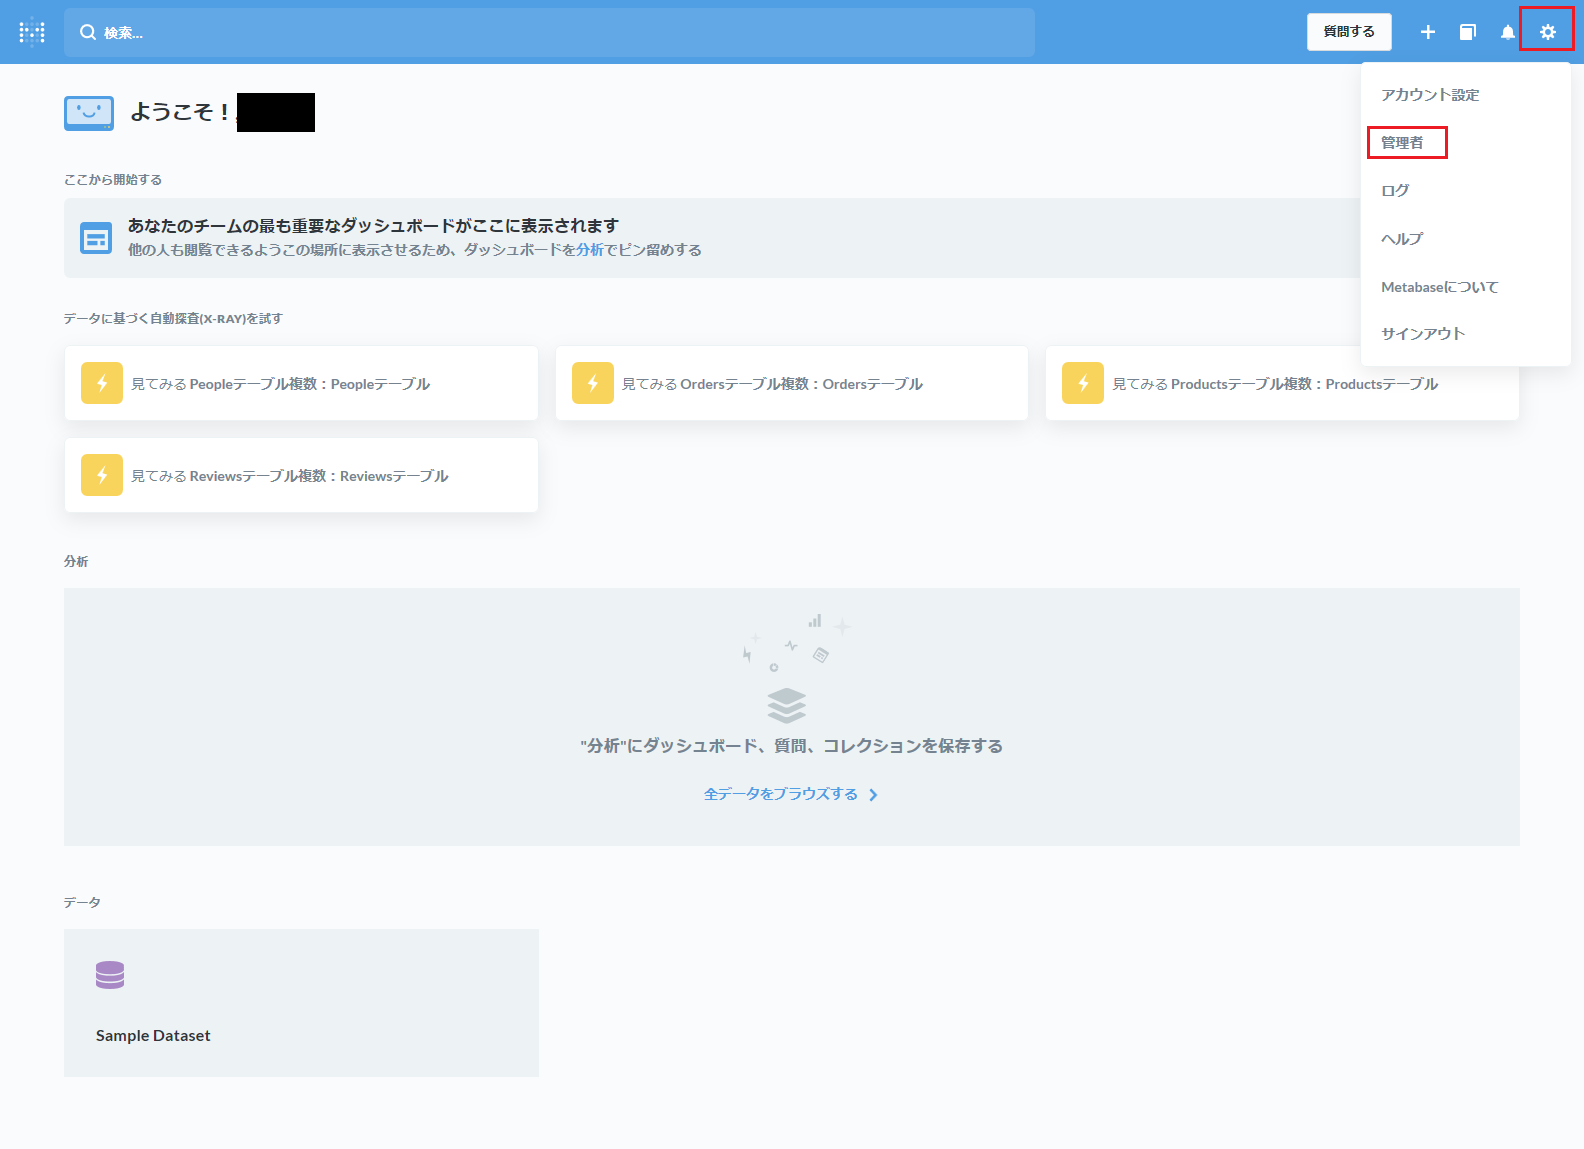Viewport: 1584px width, 1149px height.
Task: Follow the 全データをブラウズする link
Action: (x=781, y=794)
